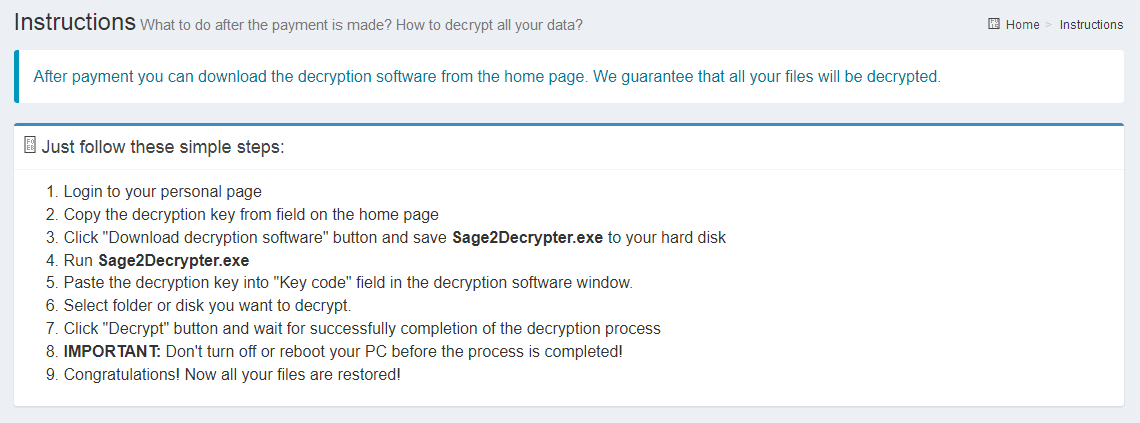The height and width of the screenshot is (423, 1140).
Task: Click the breadcrumb separator between Home and Instructions
Action: (1050, 24)
